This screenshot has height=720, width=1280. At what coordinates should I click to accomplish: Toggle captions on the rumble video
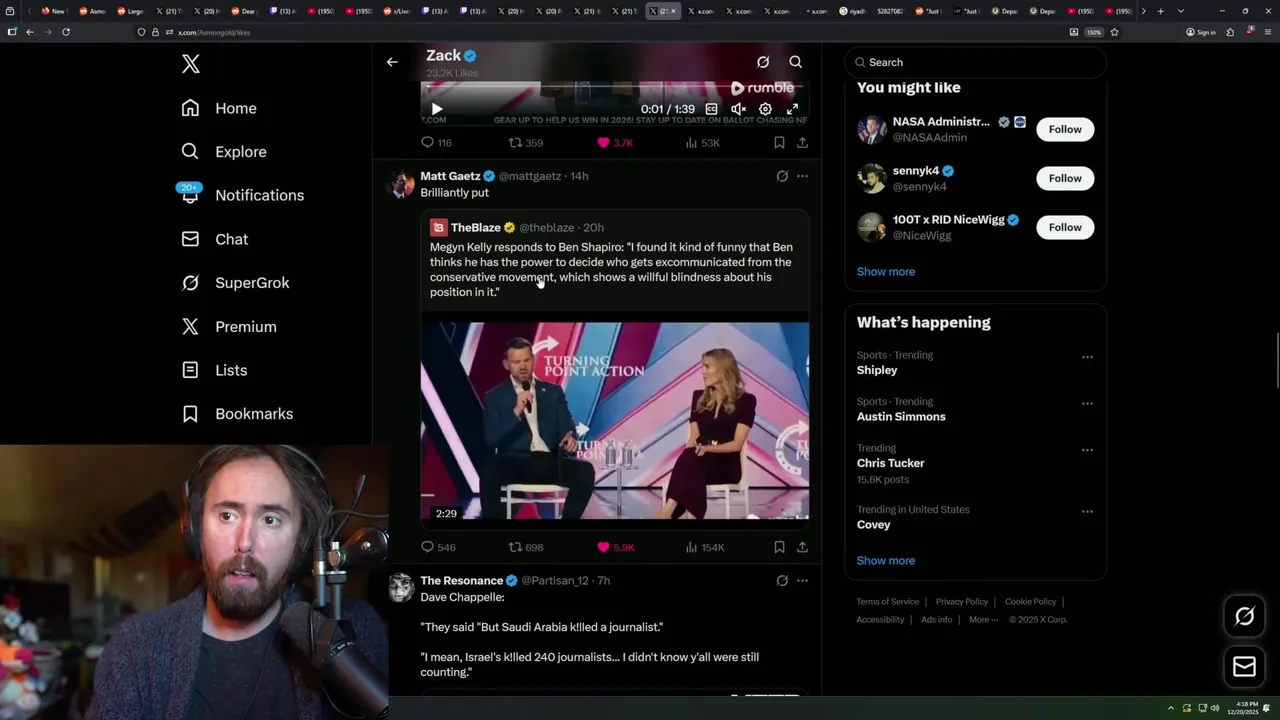[x=711, y=109]
